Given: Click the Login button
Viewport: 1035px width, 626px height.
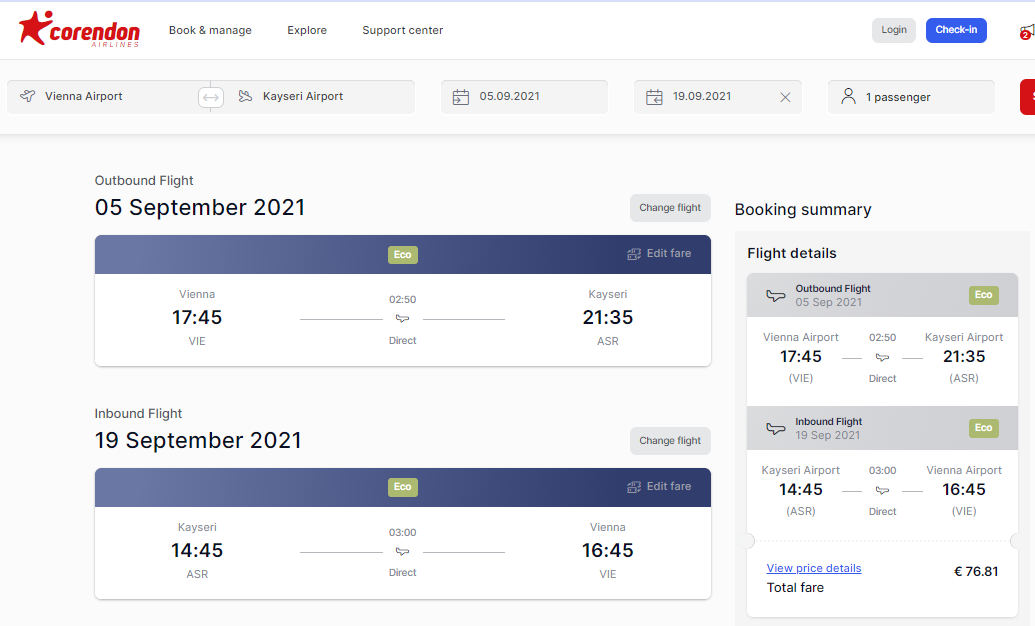Looking at the screenshot, I should [x=894, y=30].
